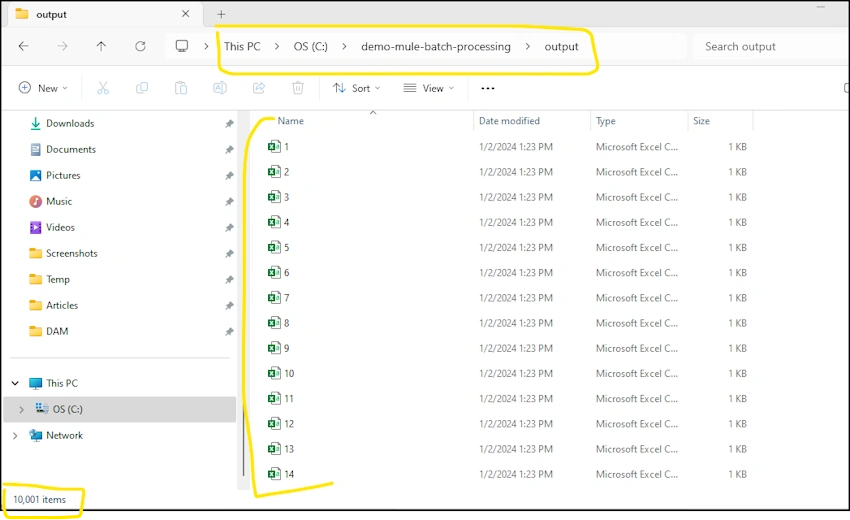
Task: Click pin icon beside Music
Action: [229, 202]
